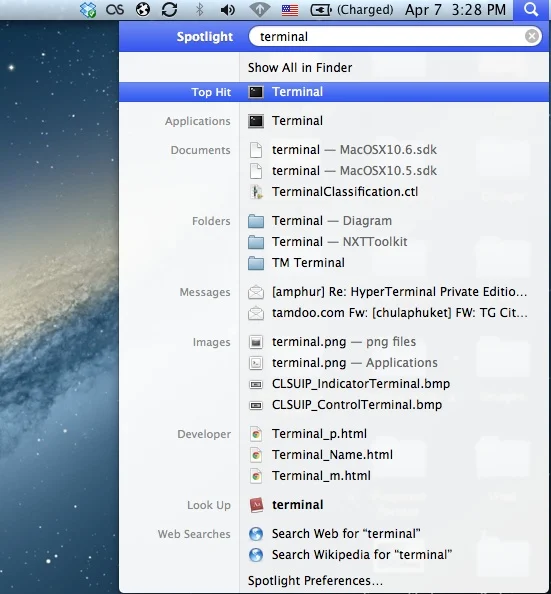Screen dimensions: 551x594
Task: Open CLSUIP_IndicatorTerminal.bmp
Action: point(361,384)
